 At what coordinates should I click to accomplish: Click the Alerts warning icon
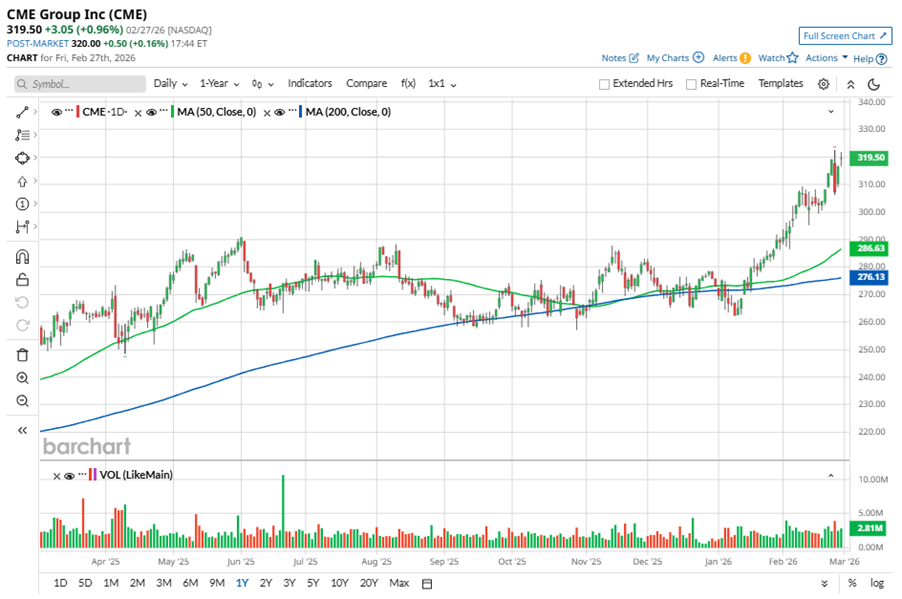pos(745,58)
